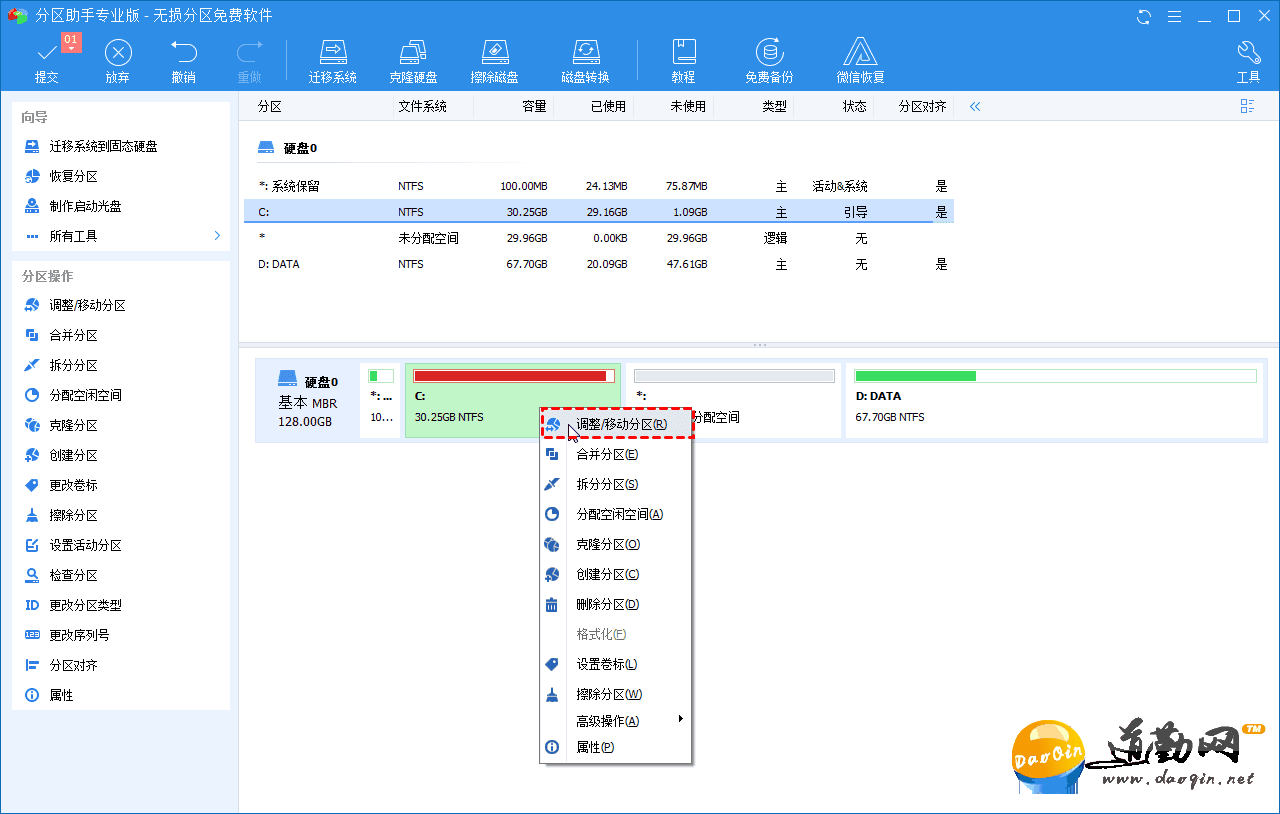
Task: Select the 未分配空间 table row
Action: click(599, 238)
